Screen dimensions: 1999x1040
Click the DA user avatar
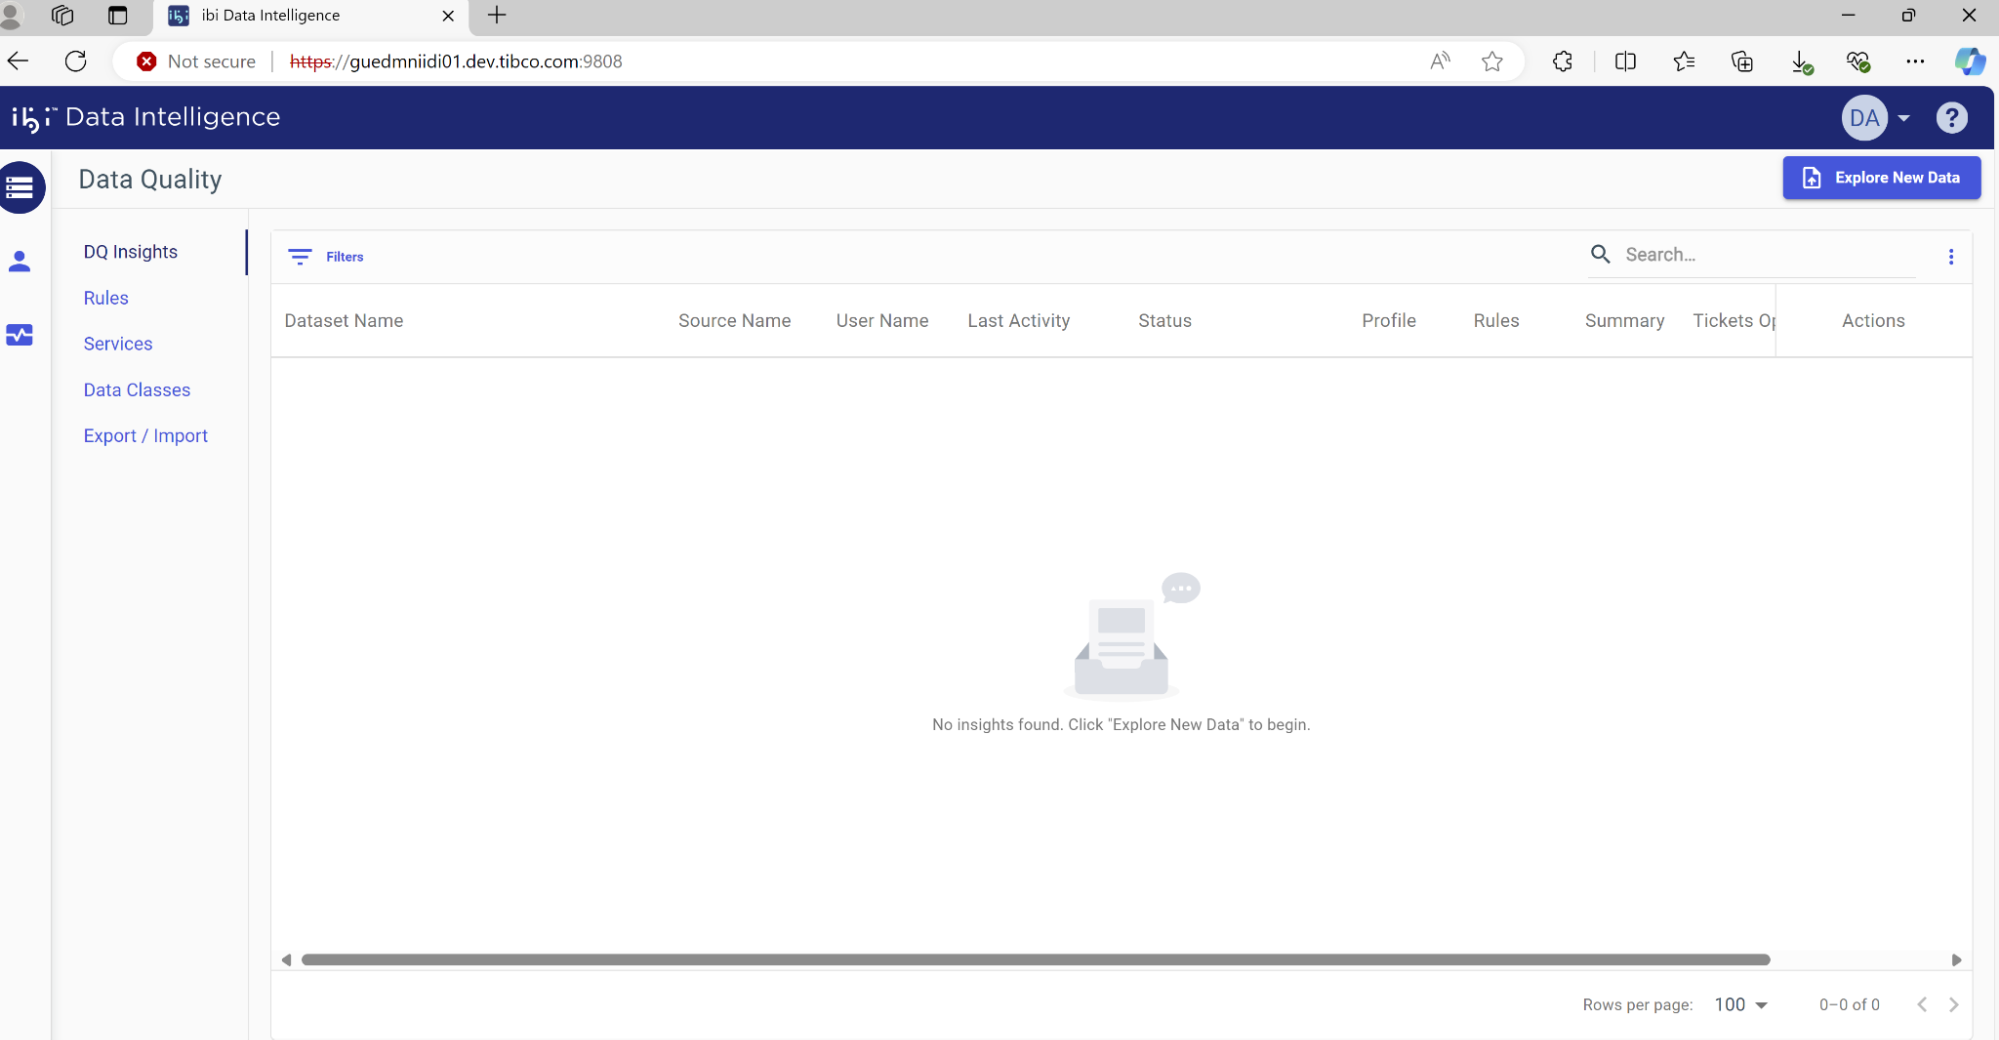click(x=1864, y=118)
